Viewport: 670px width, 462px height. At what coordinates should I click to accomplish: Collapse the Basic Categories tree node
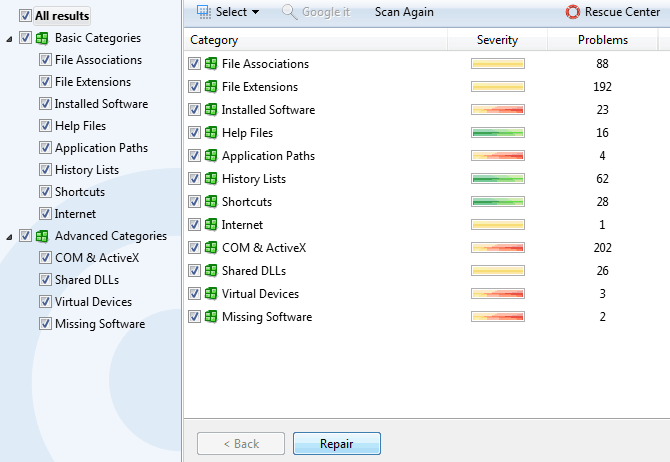tap(9, 39)
